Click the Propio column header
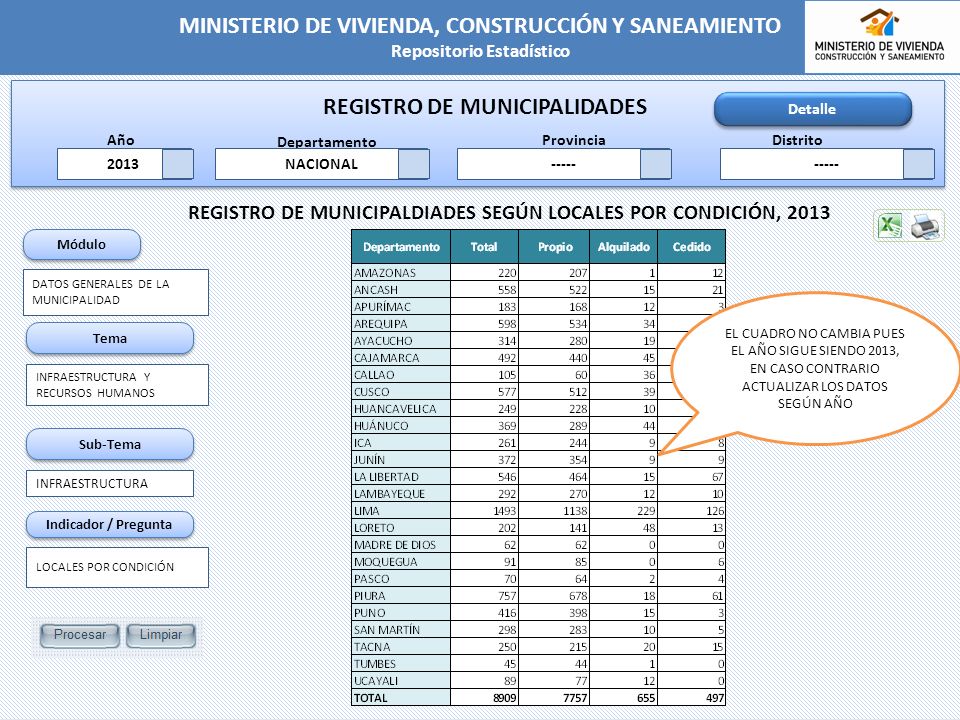960x720 pixels. pos(554,247)
